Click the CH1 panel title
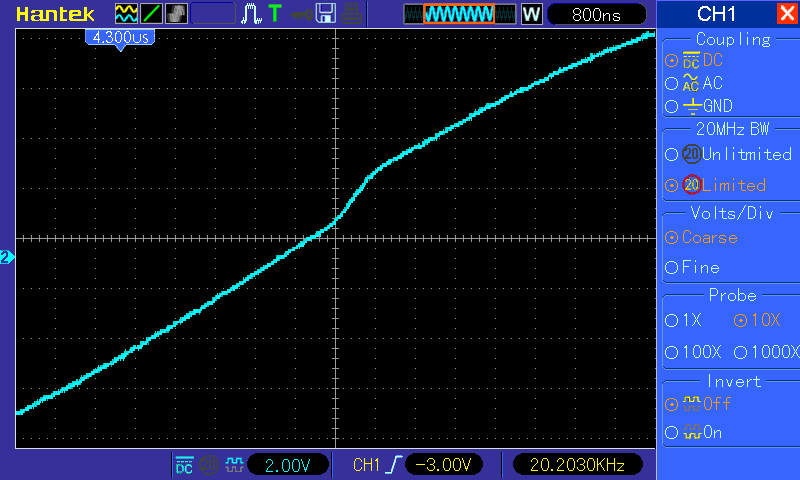Viewport: 800px width, 480px height. [716, 14]
